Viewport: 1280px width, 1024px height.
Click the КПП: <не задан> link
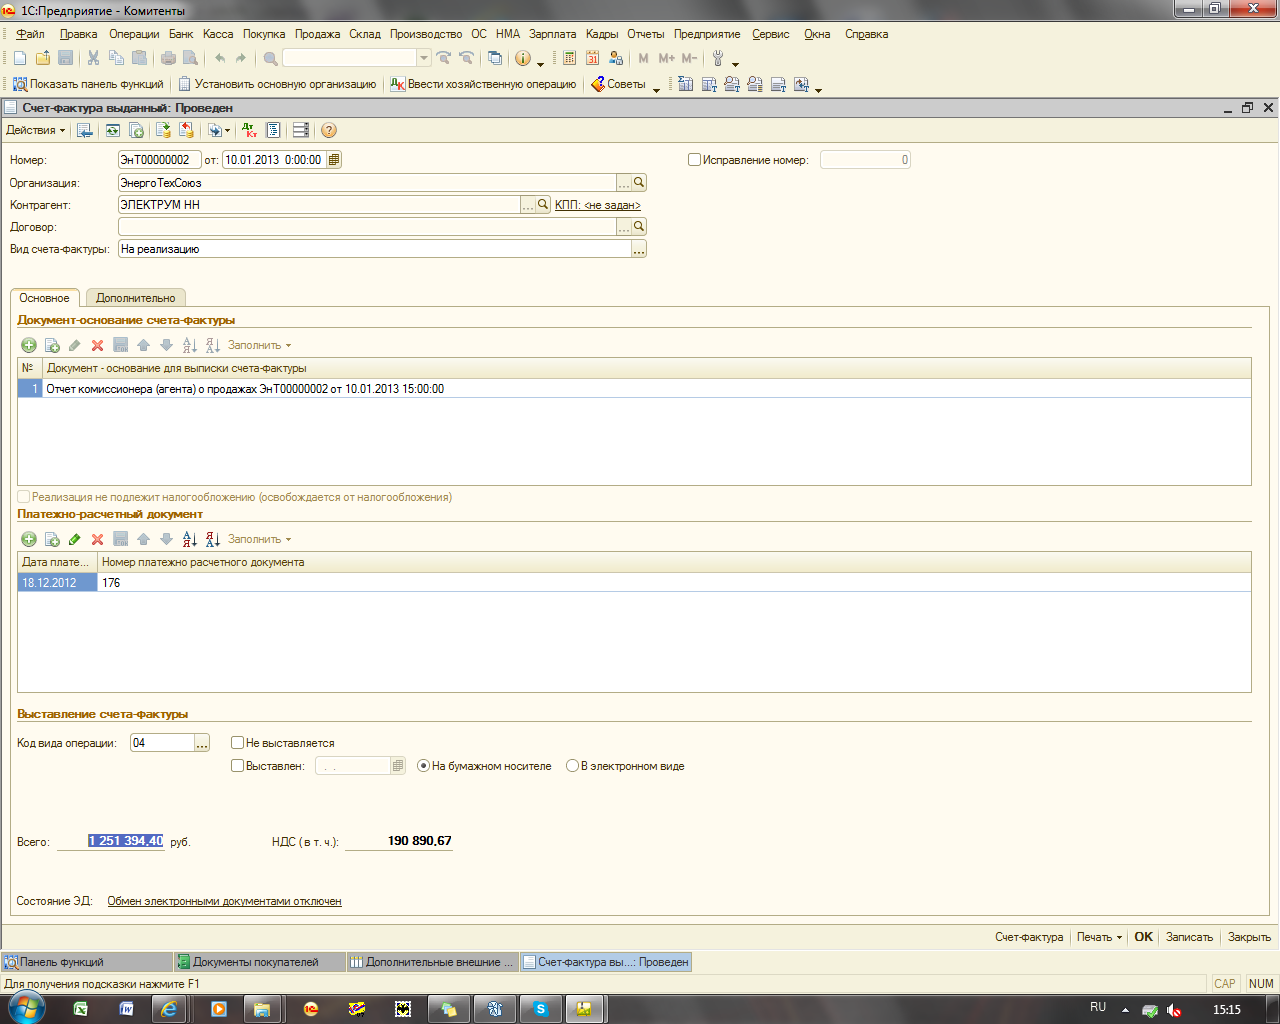coord(598,205)
